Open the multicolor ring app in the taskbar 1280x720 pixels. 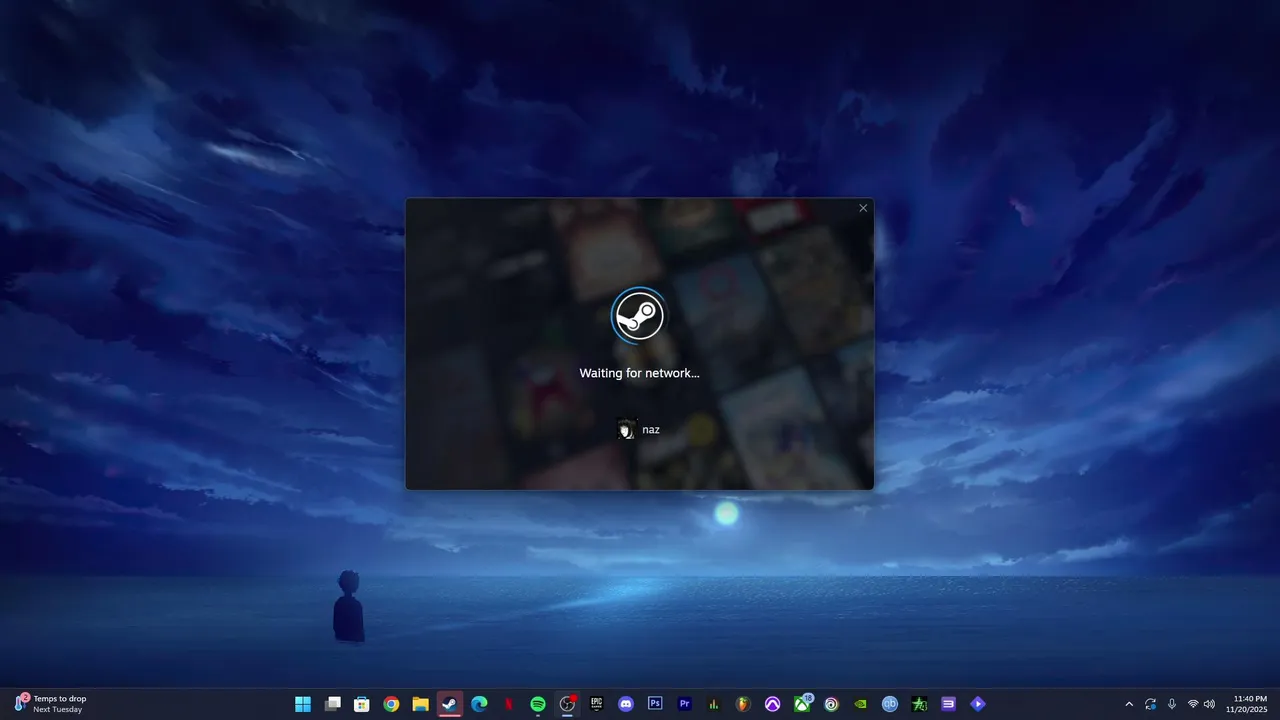(x=831, y=704)
